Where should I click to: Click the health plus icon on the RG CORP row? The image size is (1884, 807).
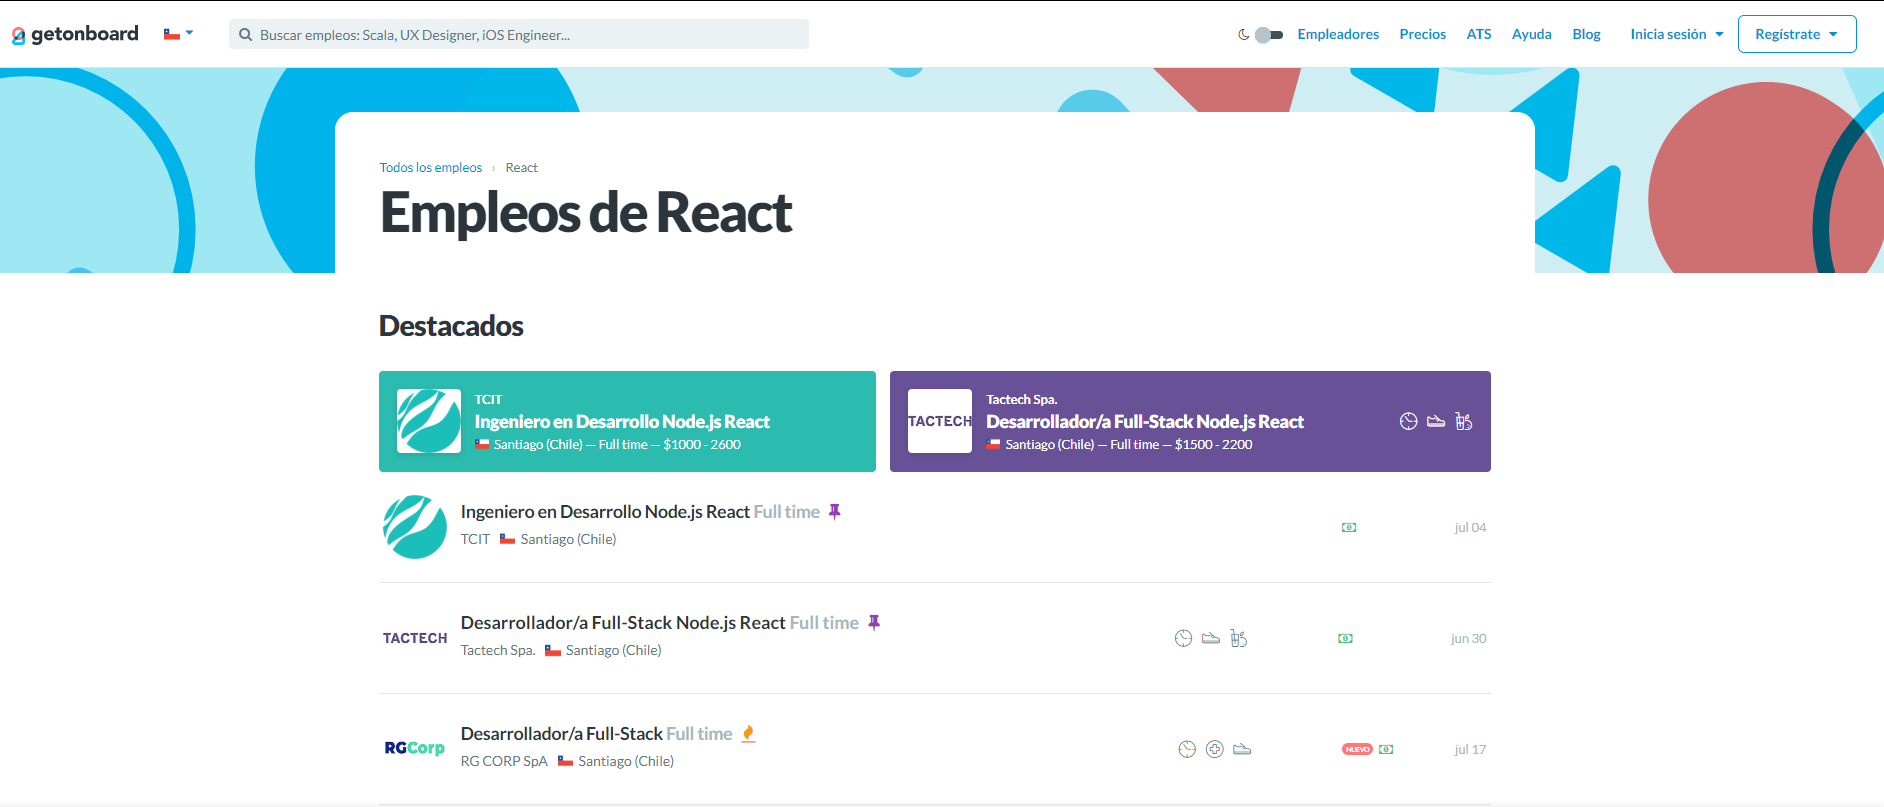(1215, 749)
